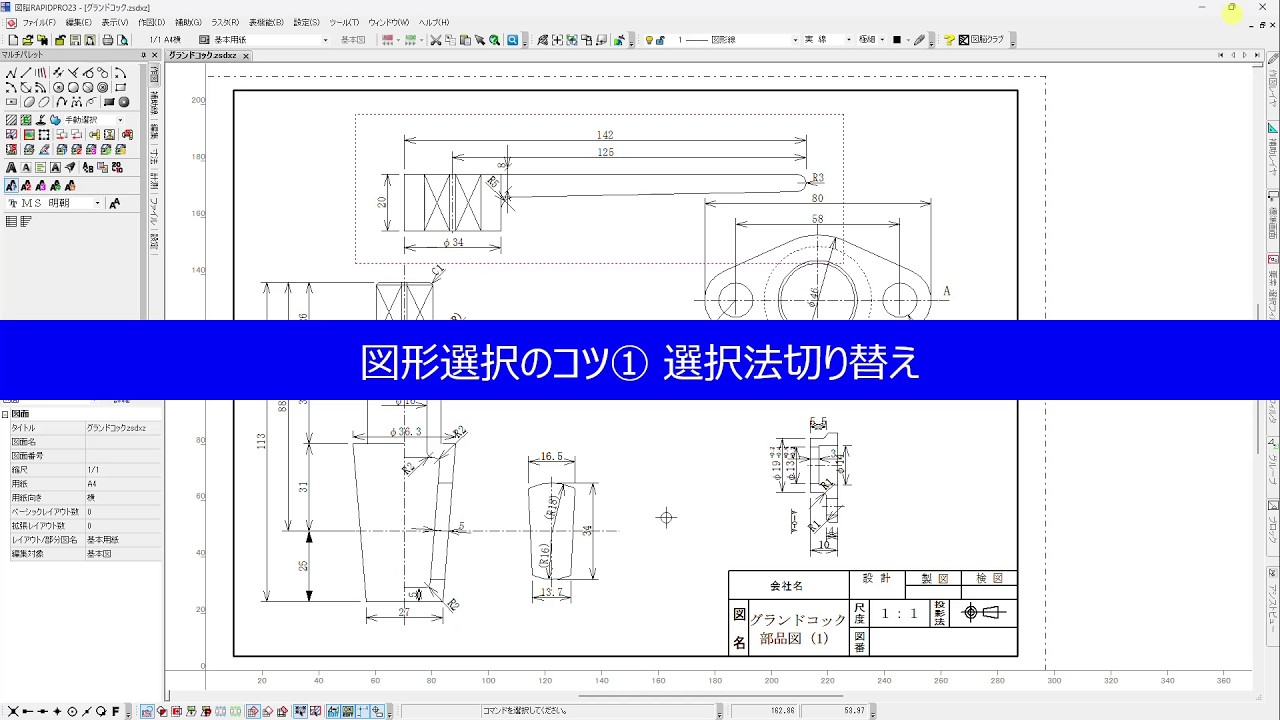This screenshot has height=720, width=1280.
Task: Click the black current color swatch
Action: (x=897, y=40)
